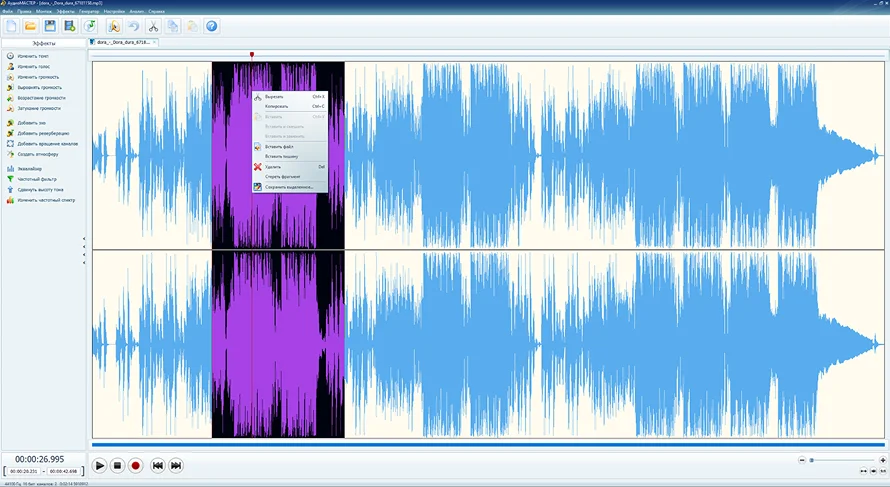
Task: Click the selection end time field 00:00:42.698
Action: coord(63,471)
